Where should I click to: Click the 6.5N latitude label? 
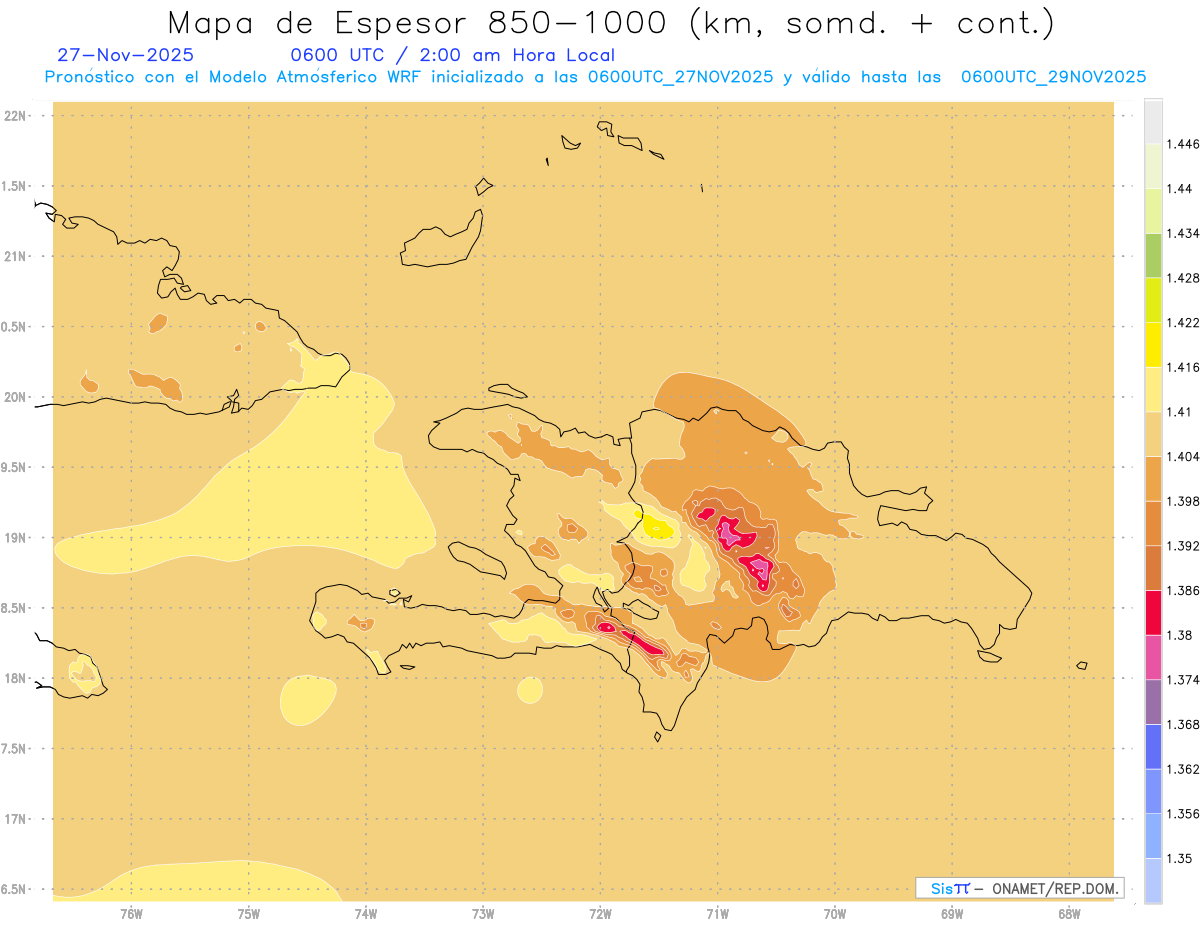click(x=15, y=889)
